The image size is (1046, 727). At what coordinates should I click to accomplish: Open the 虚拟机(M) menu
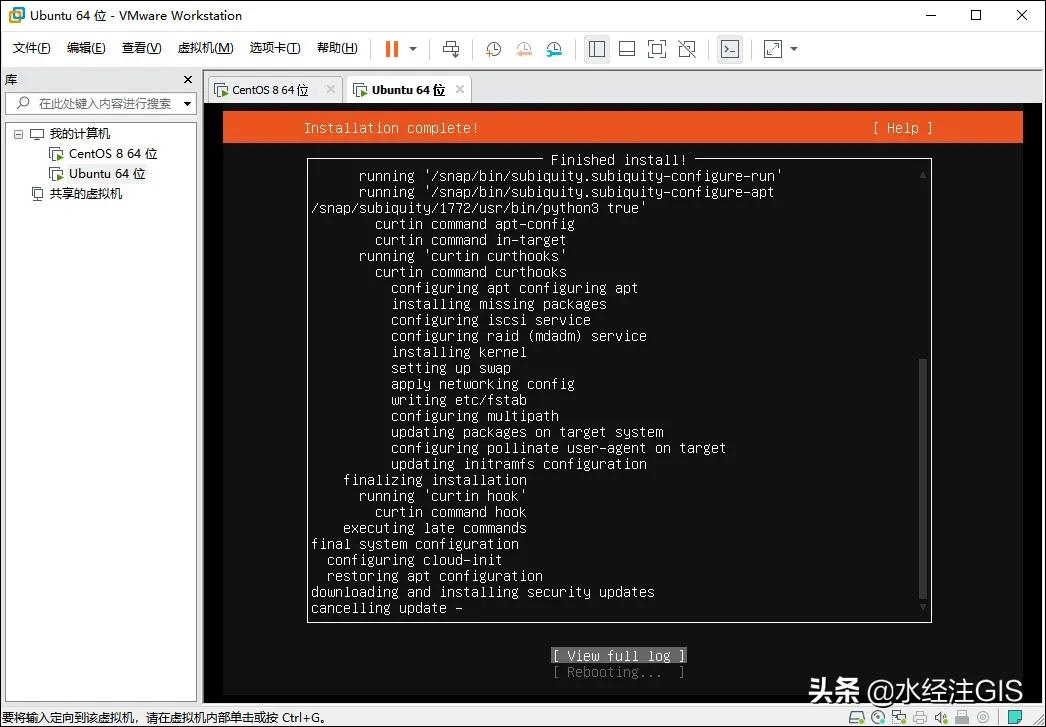coord(205,47)
